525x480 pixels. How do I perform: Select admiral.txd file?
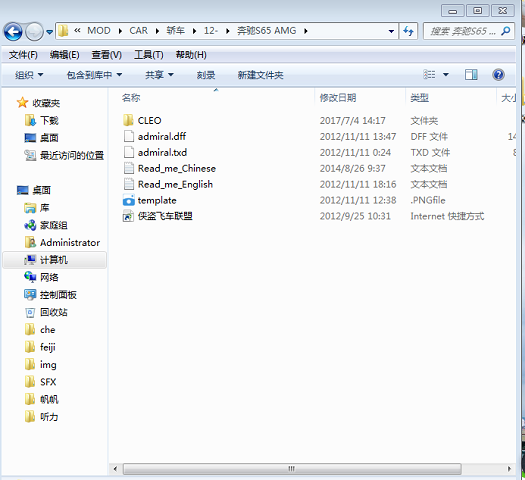(x=162, y=152)
